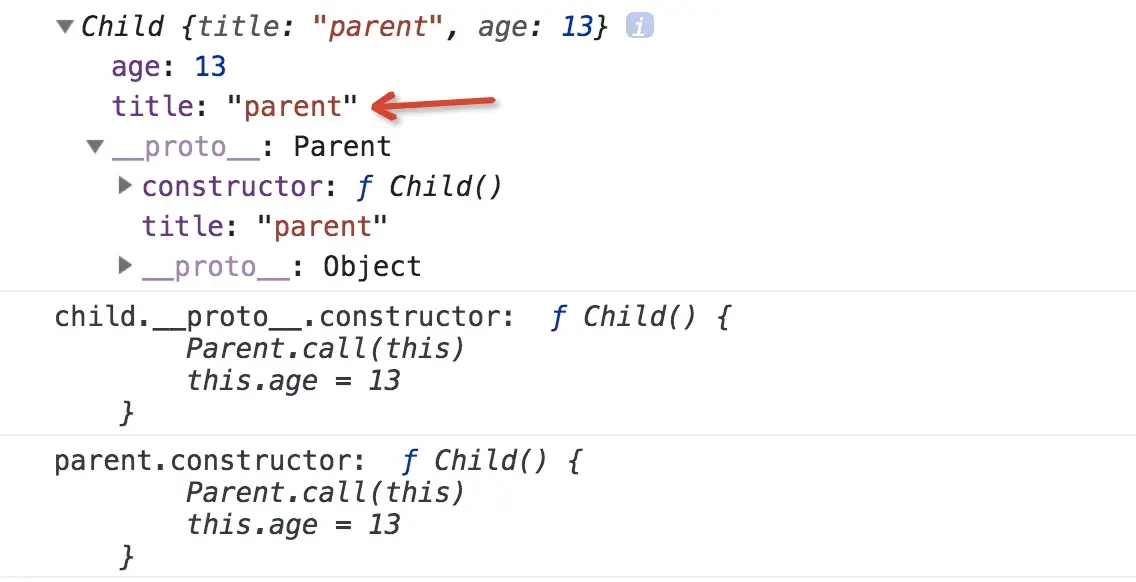This screenshot has width=1136, height=582.
Task: Click the child.__proto__.constructor: log label
Action: click(284, 318)
